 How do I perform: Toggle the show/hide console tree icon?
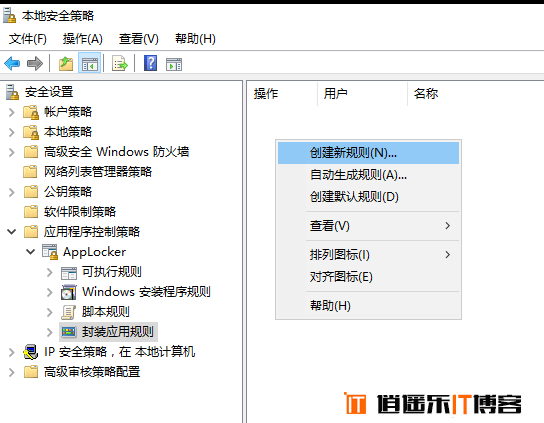click(x=90, y=64)
